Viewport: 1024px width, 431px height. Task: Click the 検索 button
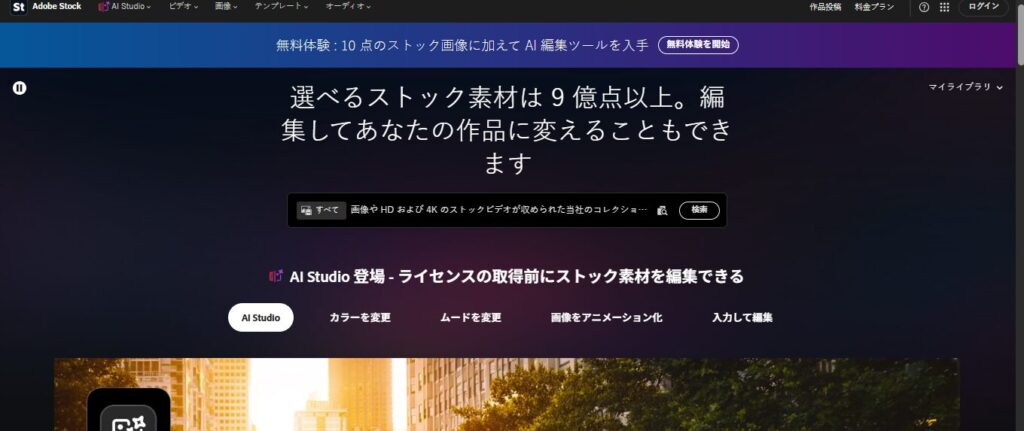699,210
